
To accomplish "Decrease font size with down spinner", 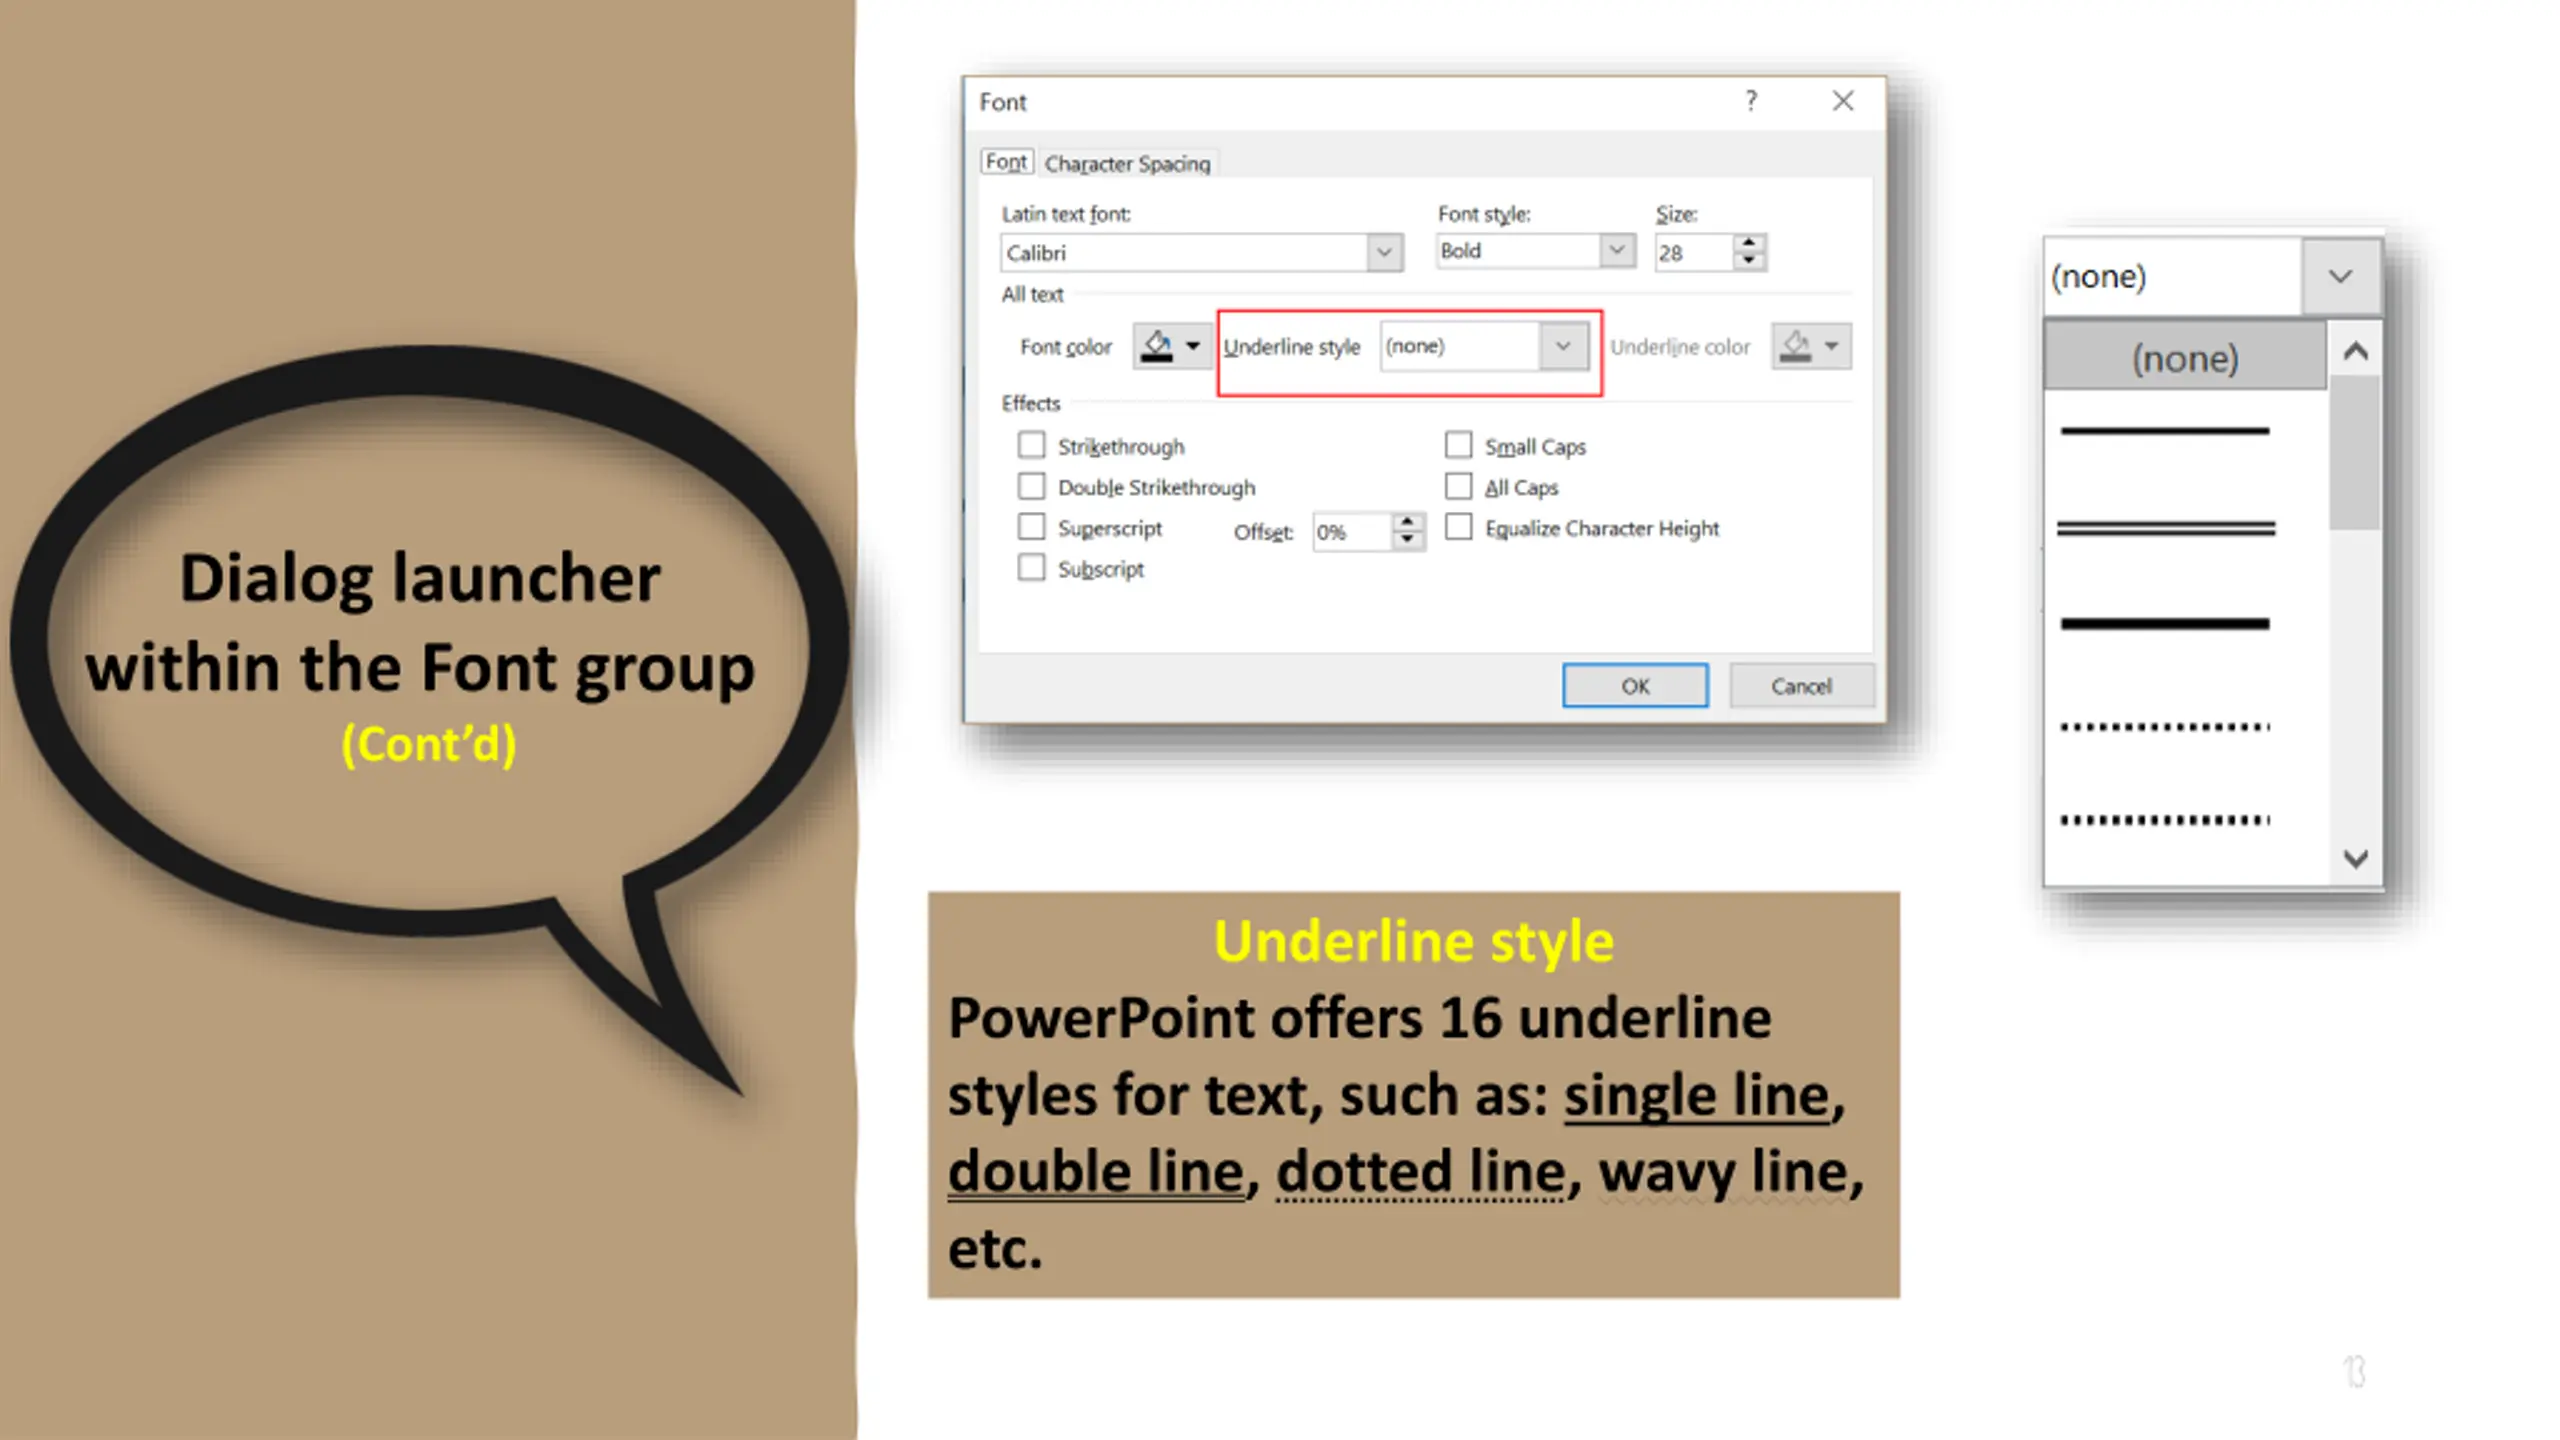I will [x=1748, y=261].
